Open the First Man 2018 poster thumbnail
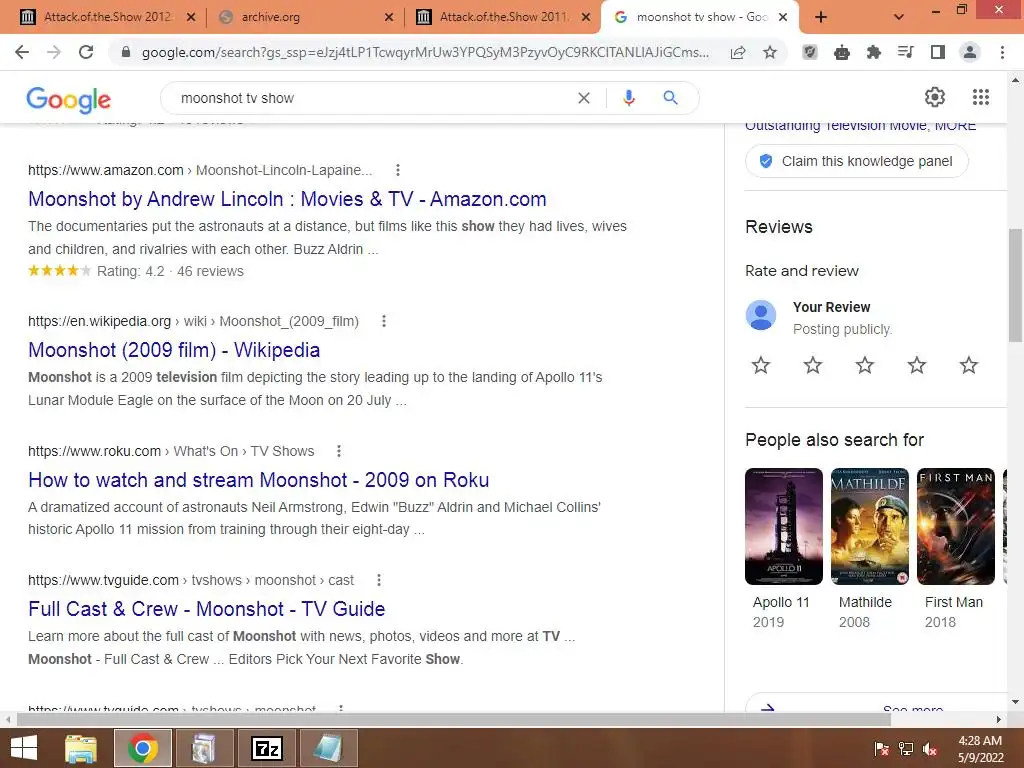This screenshot has height=768, width=1024. [x=956, y=526]
